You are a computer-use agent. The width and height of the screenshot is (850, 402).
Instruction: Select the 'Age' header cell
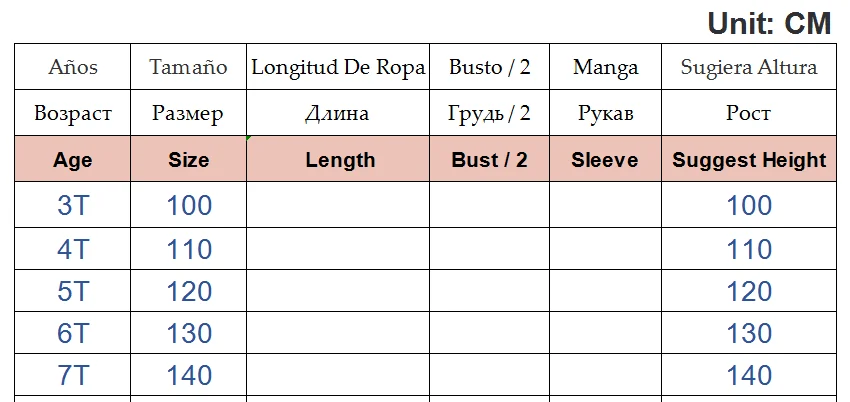(73, 160)
